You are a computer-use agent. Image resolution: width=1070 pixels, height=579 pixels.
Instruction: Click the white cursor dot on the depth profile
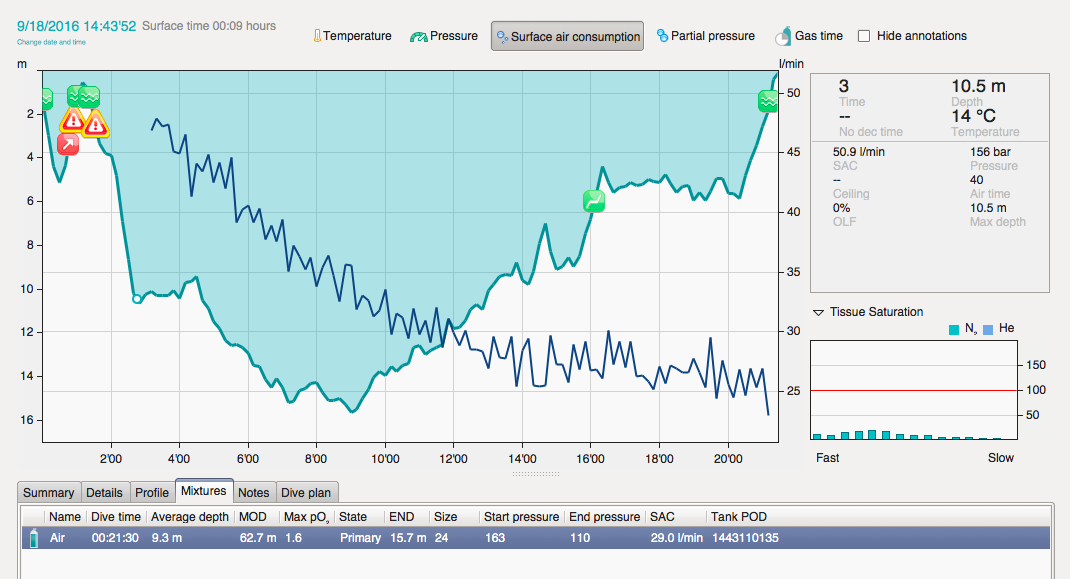pos(136,299)
